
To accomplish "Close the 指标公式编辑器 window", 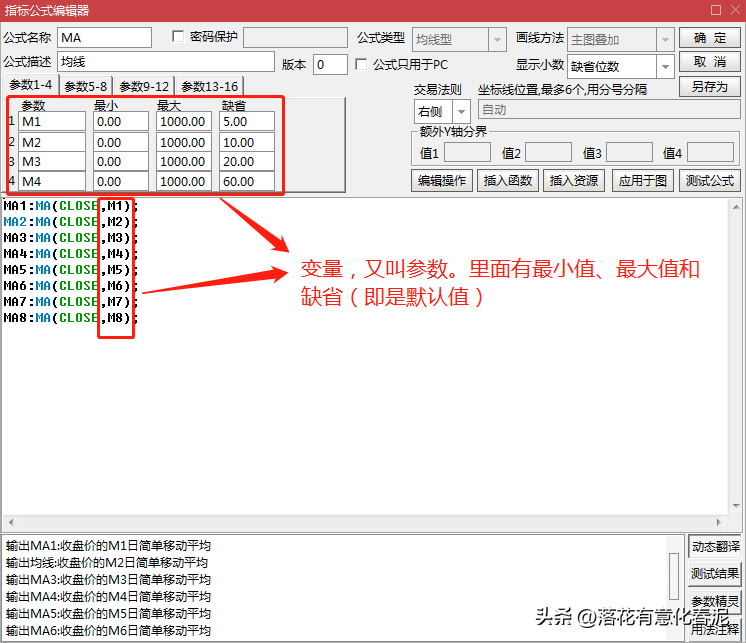I will (x=736, y=10).
